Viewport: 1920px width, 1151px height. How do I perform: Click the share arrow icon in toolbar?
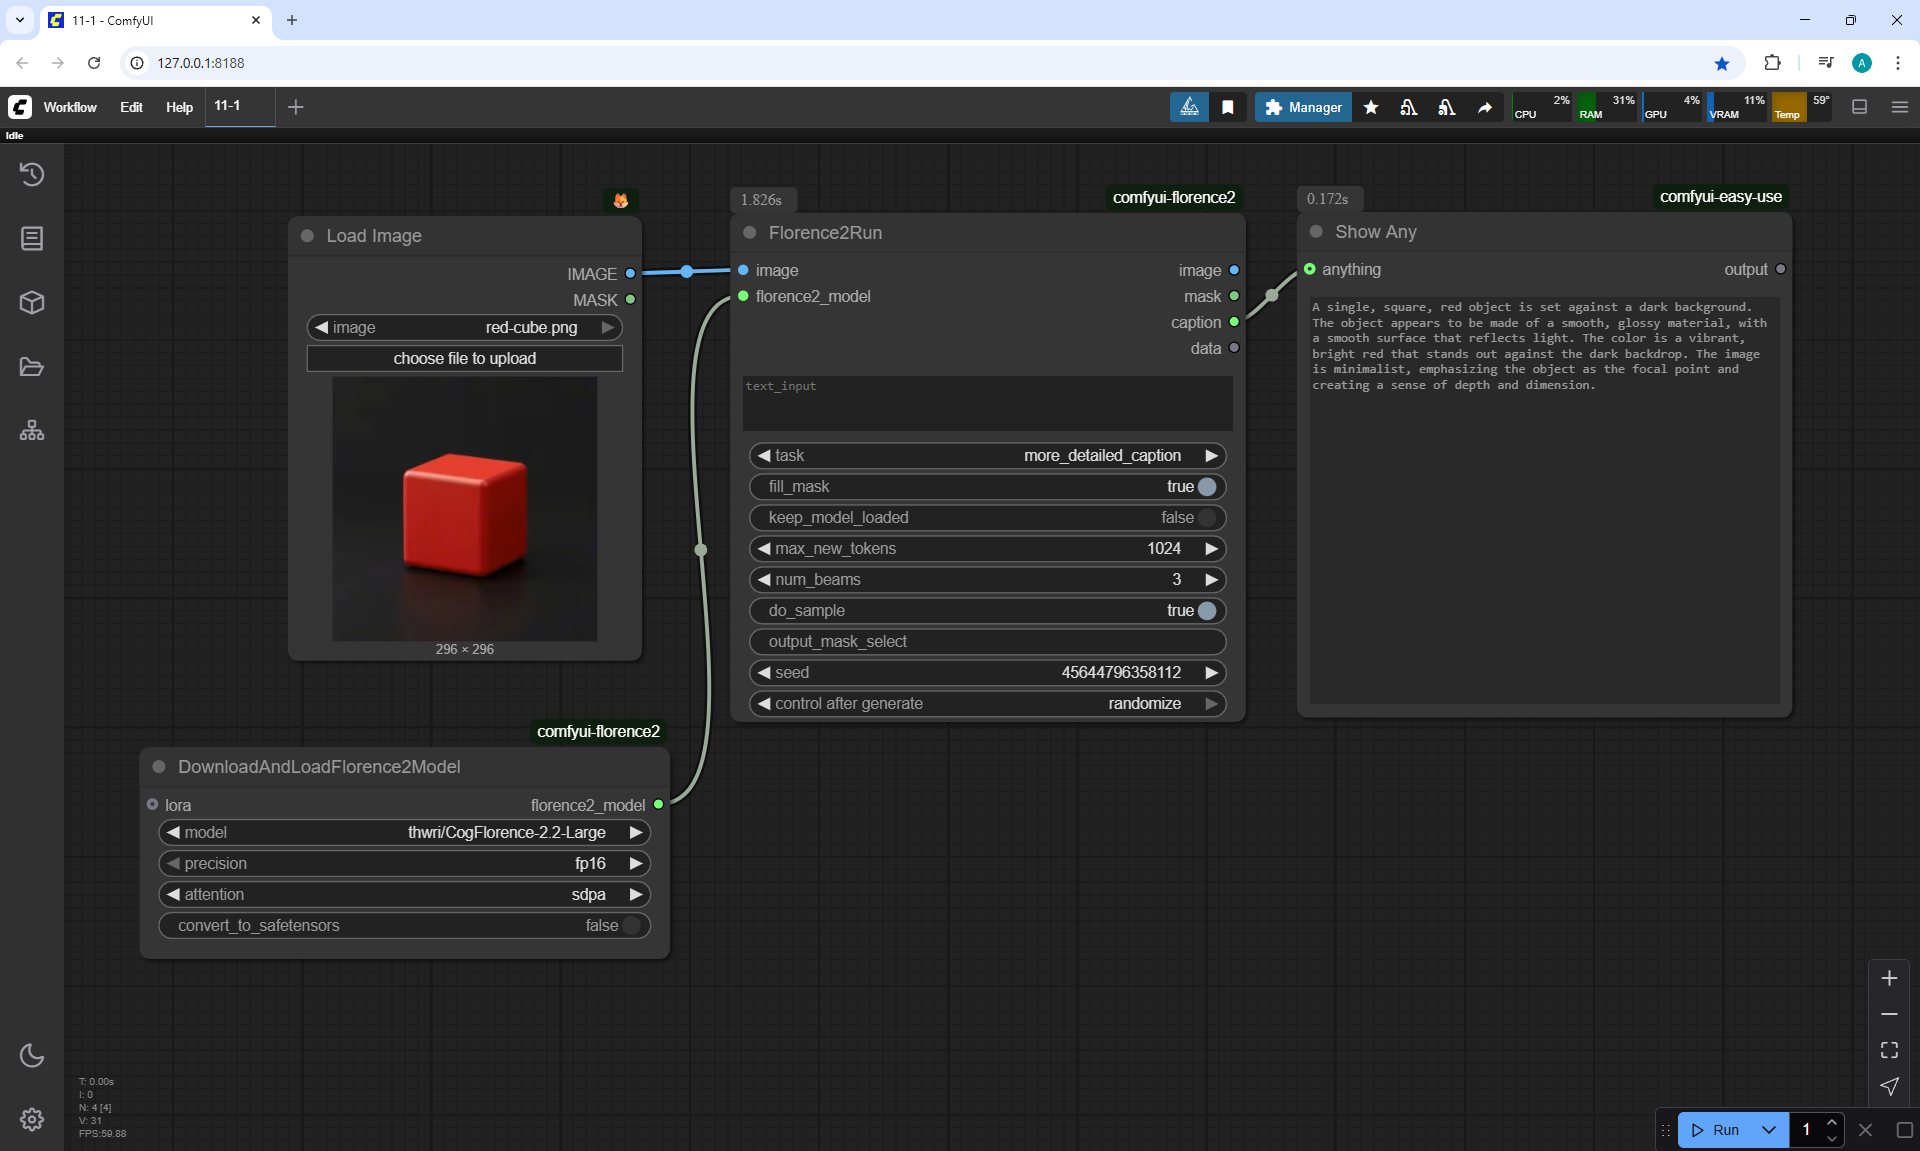(x=1485, y=107)
